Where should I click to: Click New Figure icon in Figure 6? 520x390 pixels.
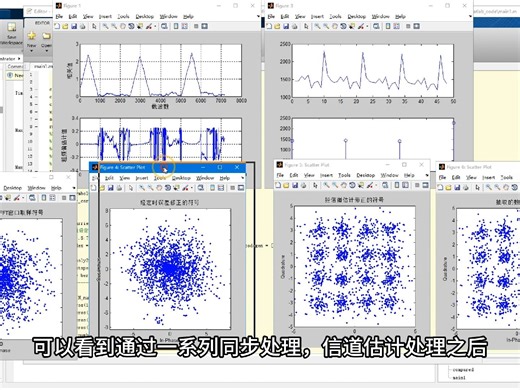[440, 188]
